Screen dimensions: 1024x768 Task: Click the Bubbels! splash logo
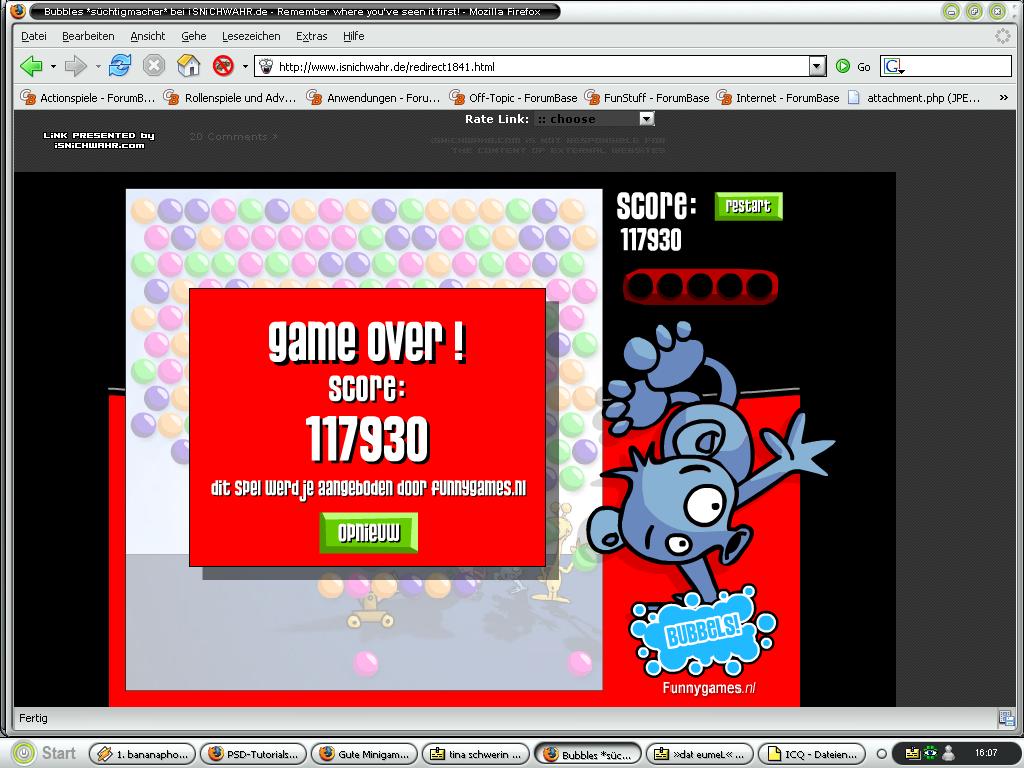[x=703, y=632]
